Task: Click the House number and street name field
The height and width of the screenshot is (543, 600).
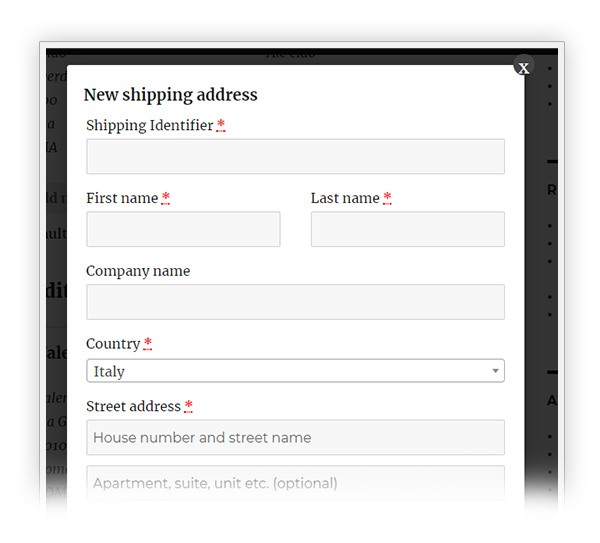Action: point(295,437)
